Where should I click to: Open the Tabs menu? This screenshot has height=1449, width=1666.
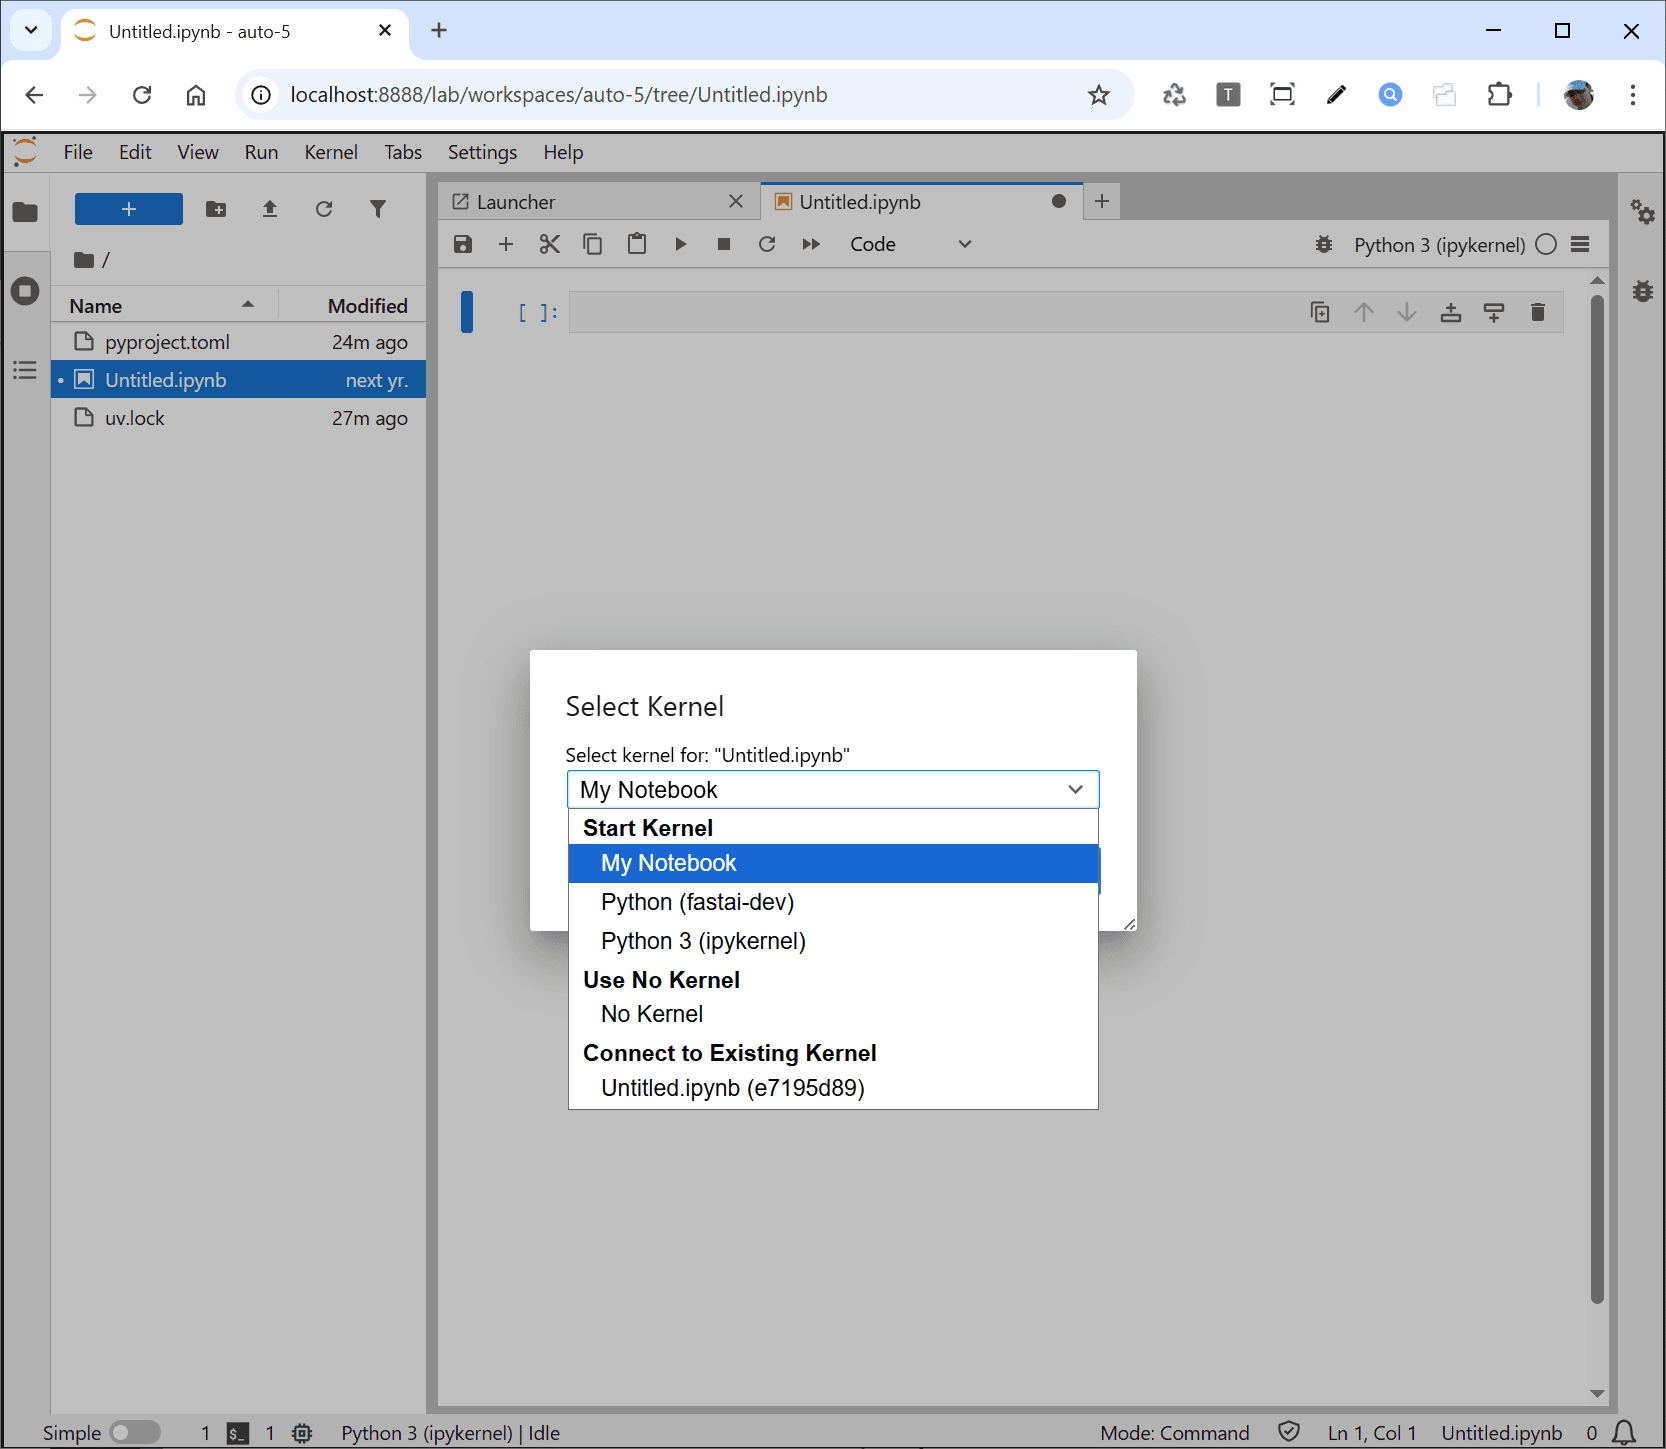pyautogui.click(x=403, y=152)
